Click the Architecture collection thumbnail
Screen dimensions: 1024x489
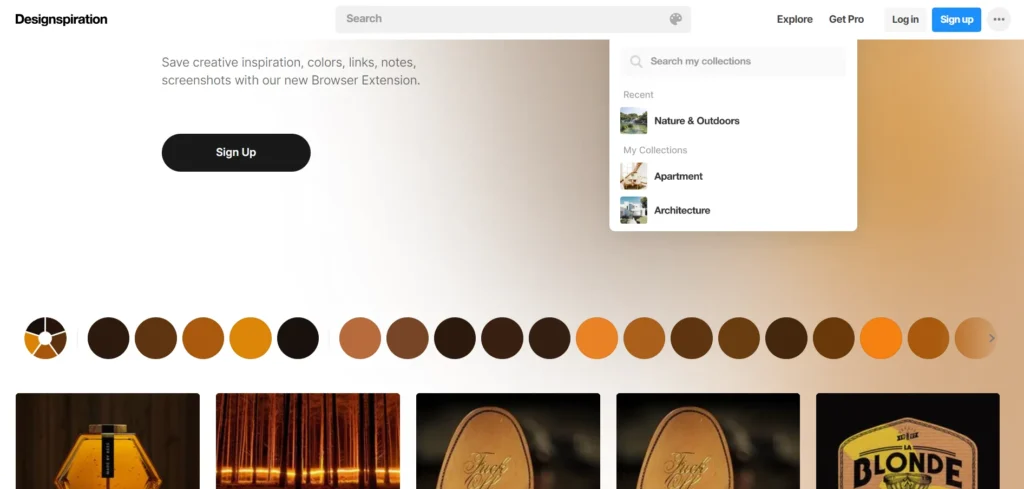(x=633, y=210)
